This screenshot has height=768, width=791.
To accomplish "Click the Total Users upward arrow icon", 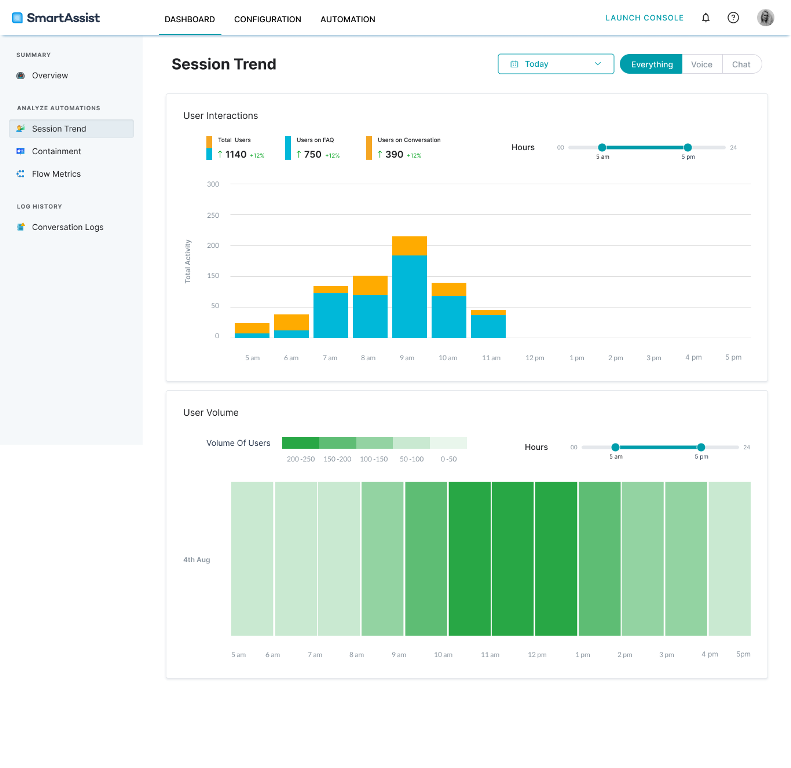I will pyautogui.click(x=220, y=154).
